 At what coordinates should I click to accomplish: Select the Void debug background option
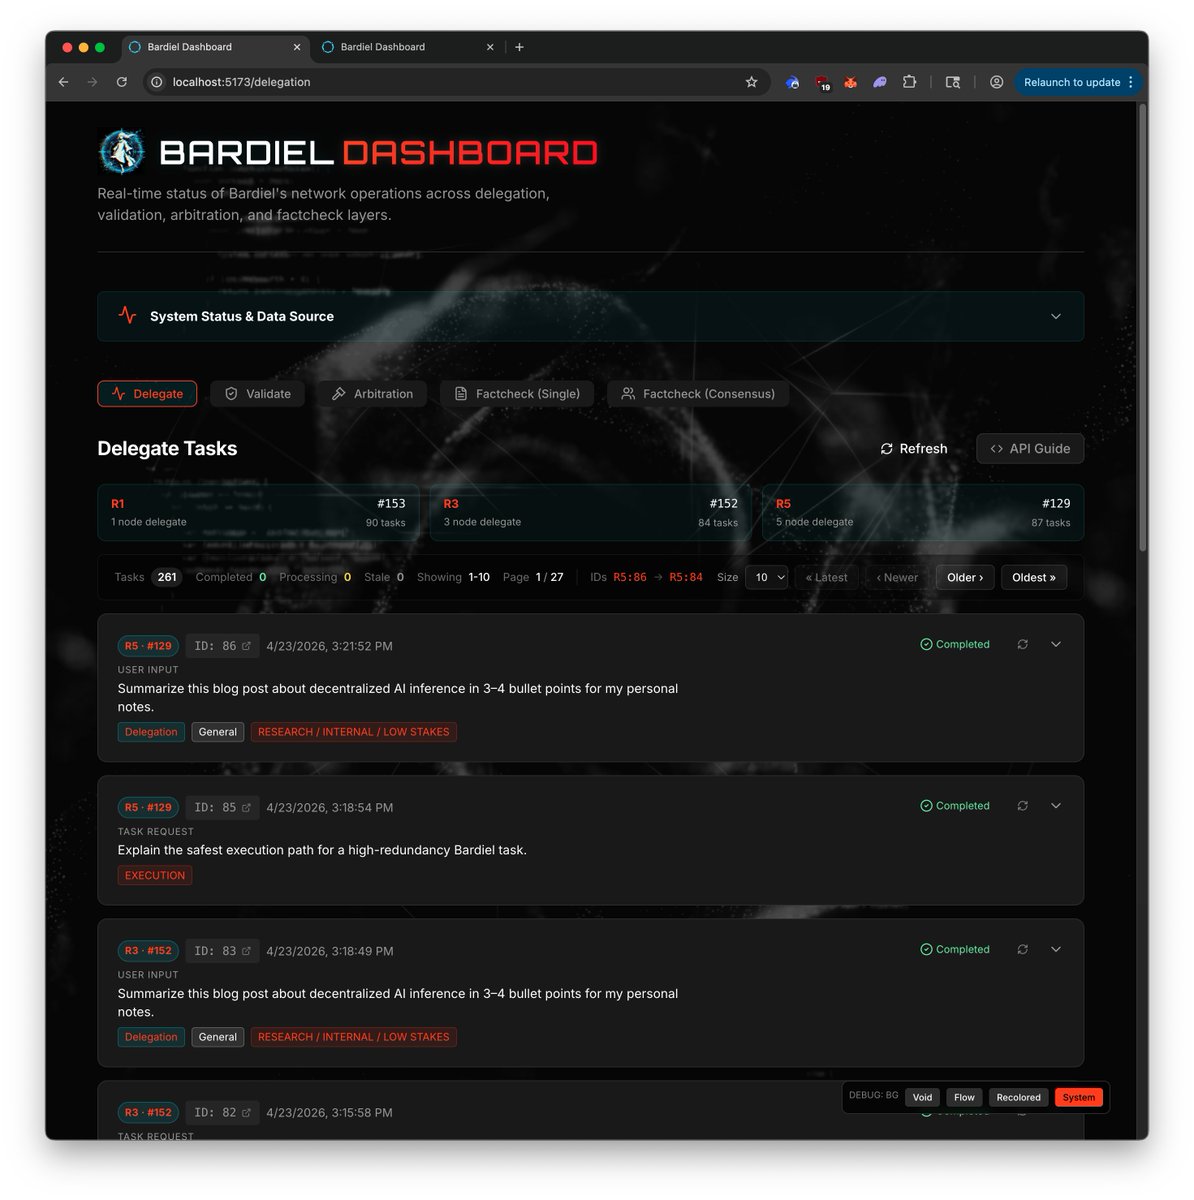coord(922,1097)
